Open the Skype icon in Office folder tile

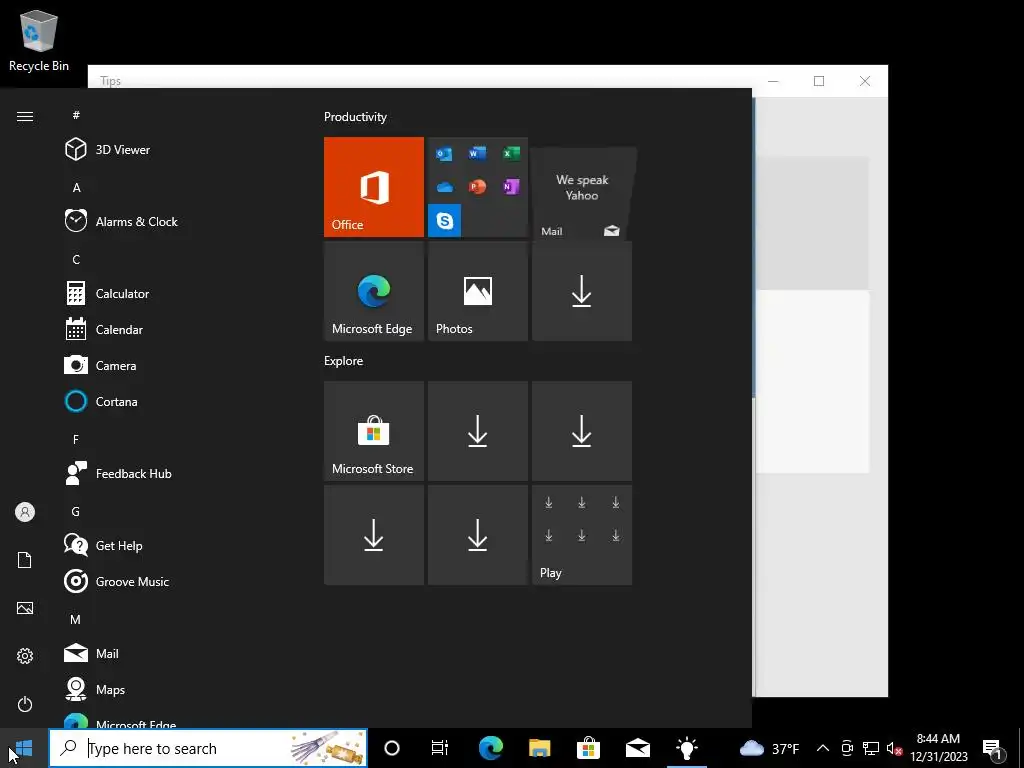click(x=445, y=221)
